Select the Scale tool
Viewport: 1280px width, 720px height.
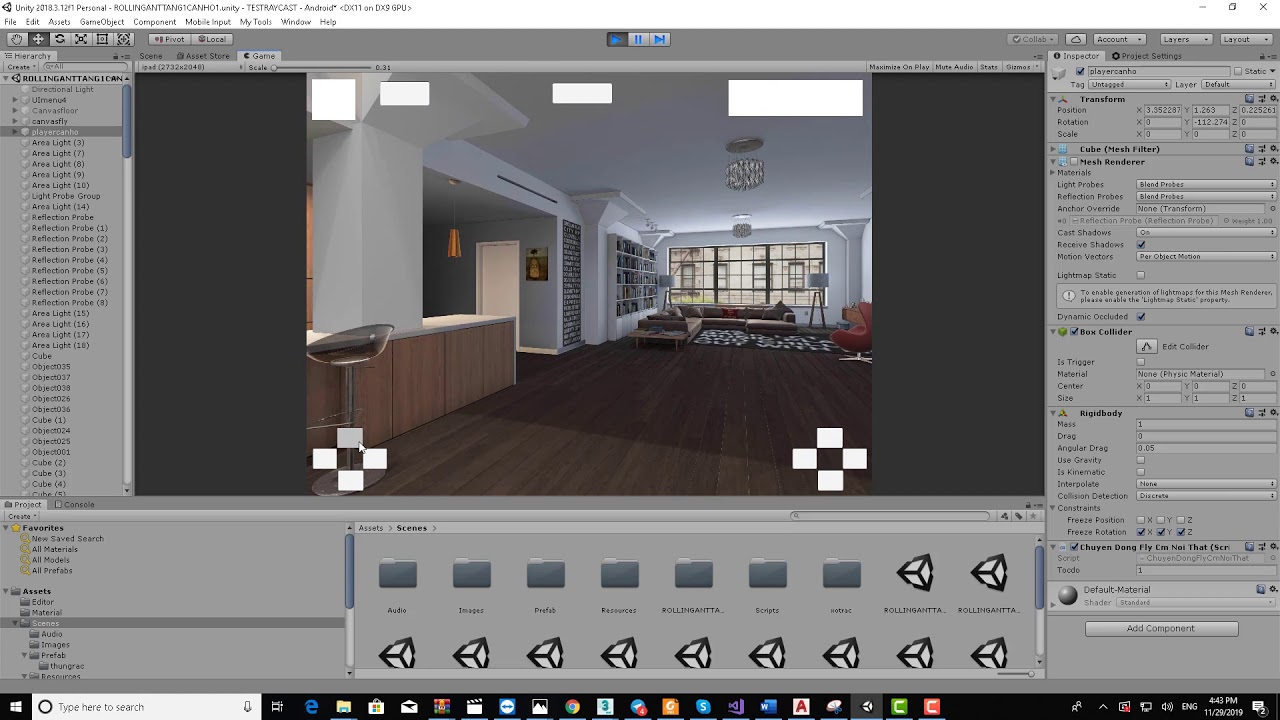pos(82,39)
